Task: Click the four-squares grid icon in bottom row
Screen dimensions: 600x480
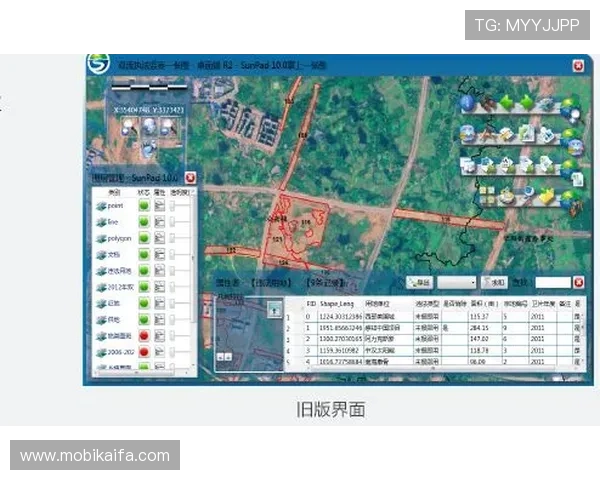Action: (487, 195)
